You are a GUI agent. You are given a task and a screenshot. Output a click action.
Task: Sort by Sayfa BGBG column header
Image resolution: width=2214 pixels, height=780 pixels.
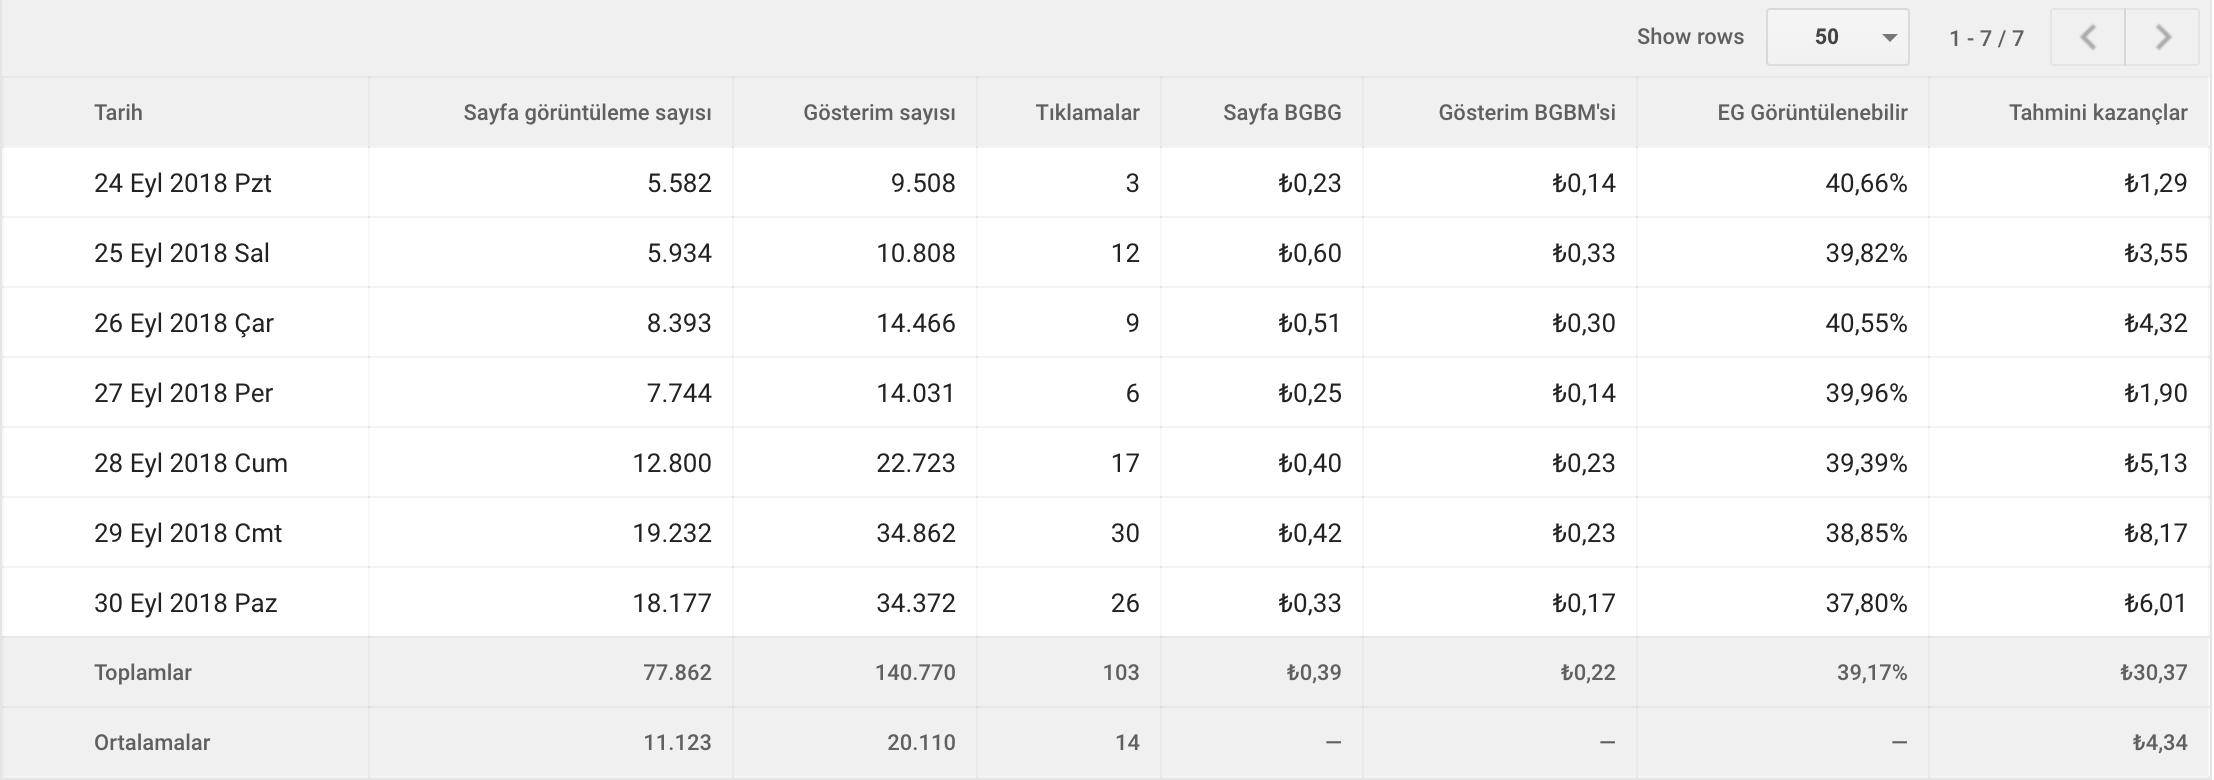pyautogui.click(x=1282, y=113)
